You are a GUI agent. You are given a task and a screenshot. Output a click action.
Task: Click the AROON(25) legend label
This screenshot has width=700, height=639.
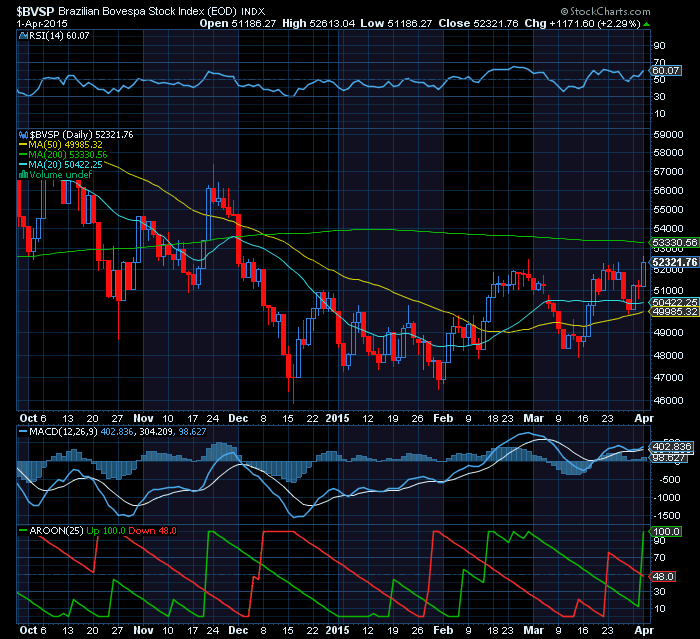click(56, 531)
